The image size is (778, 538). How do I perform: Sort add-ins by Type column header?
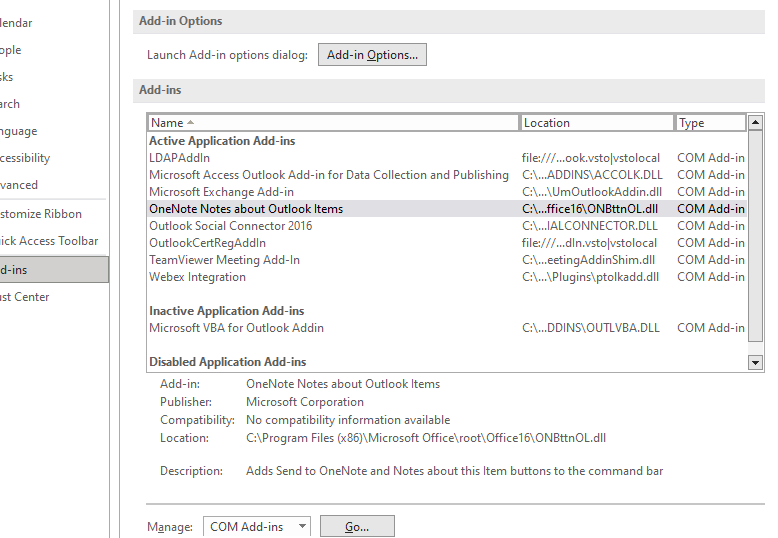coord(711,123)
